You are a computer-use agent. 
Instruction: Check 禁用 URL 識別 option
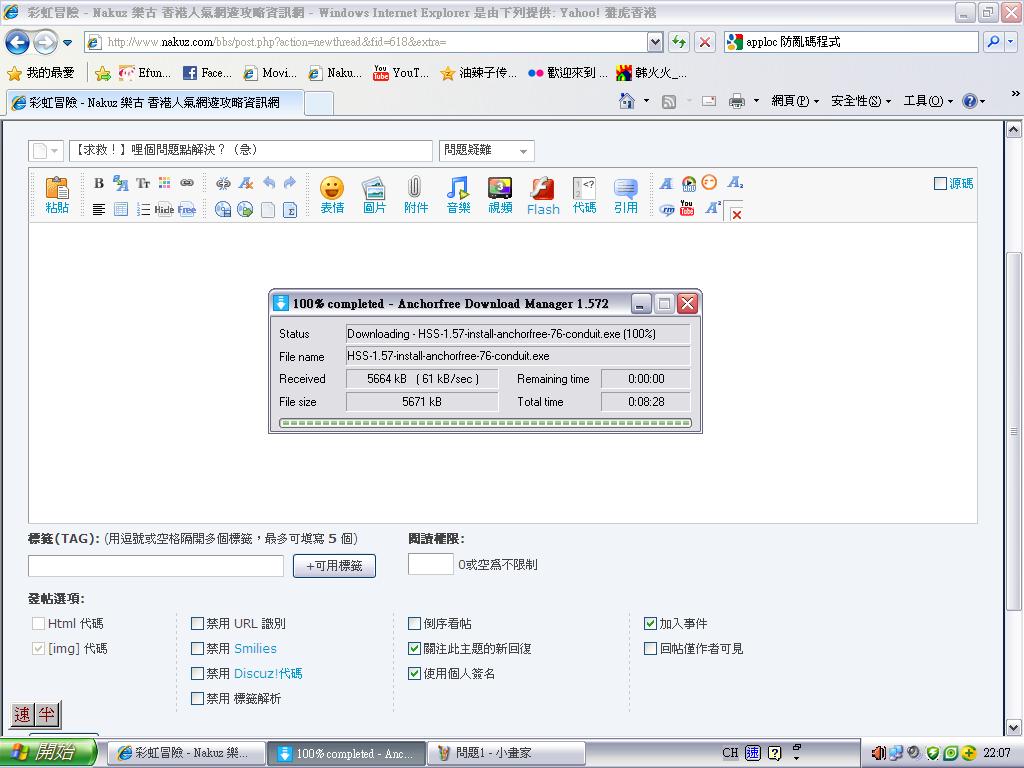[x=198, y=623]
